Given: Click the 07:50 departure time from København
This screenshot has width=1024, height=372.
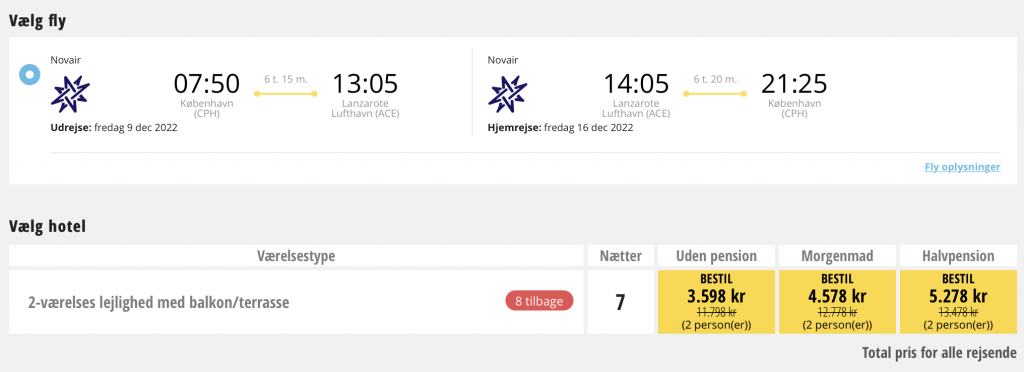Looking at the screenshot, I should click(206, 84).
